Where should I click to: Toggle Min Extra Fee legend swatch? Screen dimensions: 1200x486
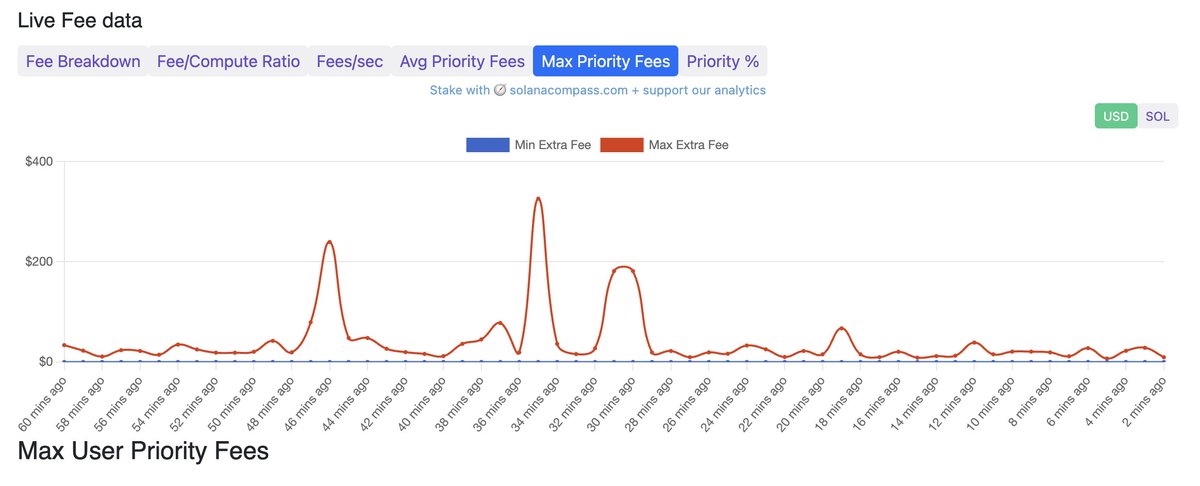point(487,145)
